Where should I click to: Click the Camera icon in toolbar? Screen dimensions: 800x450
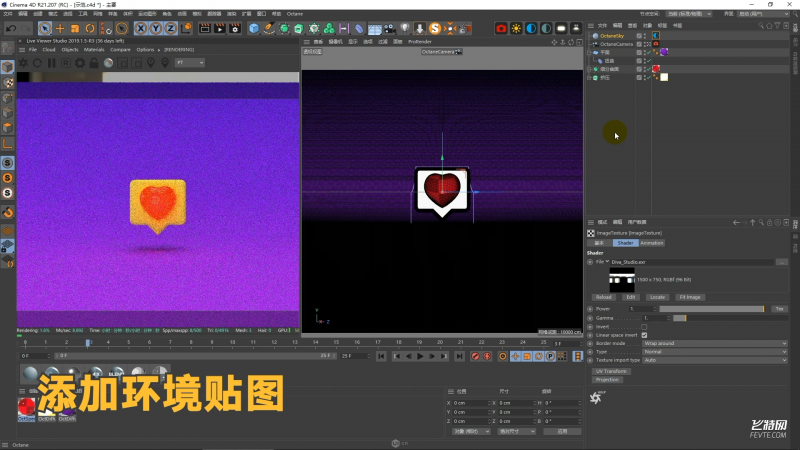[x=389, y=29]
